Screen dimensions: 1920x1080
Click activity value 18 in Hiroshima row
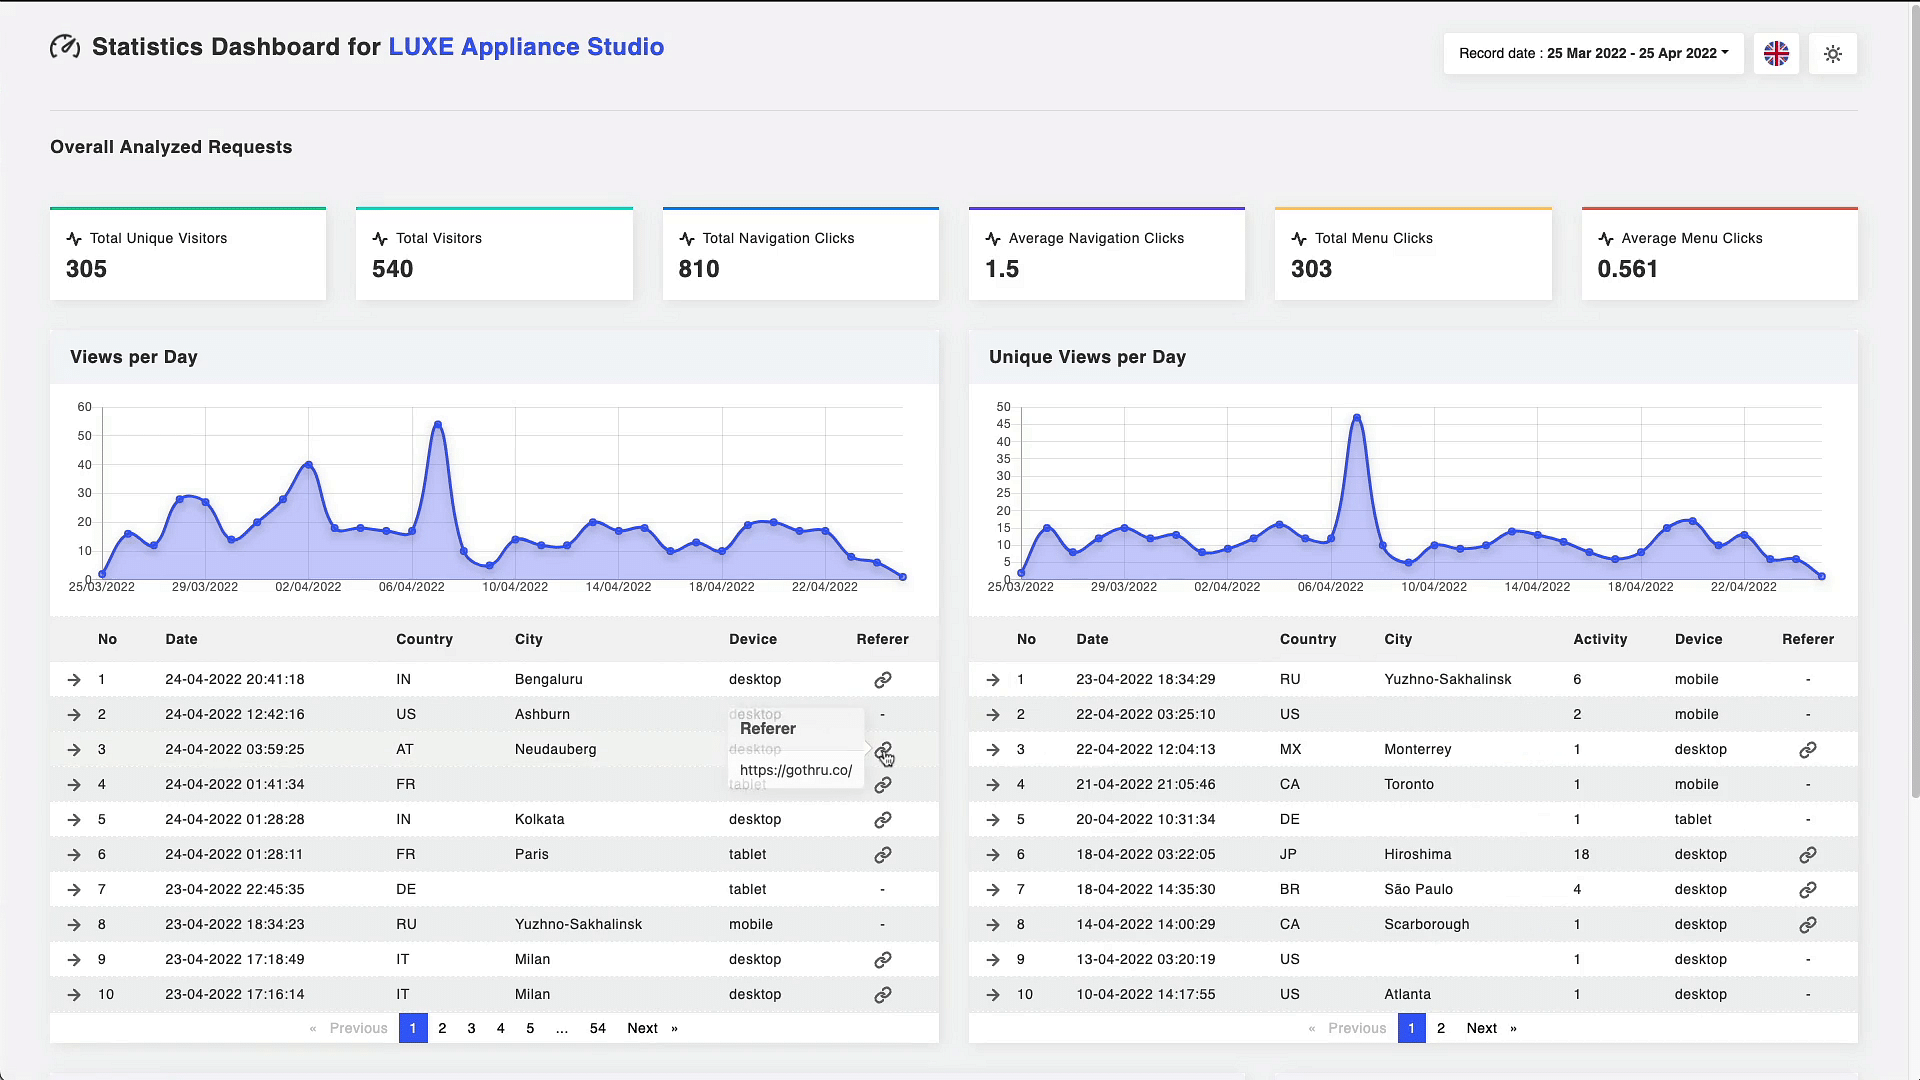(1581, 855)
